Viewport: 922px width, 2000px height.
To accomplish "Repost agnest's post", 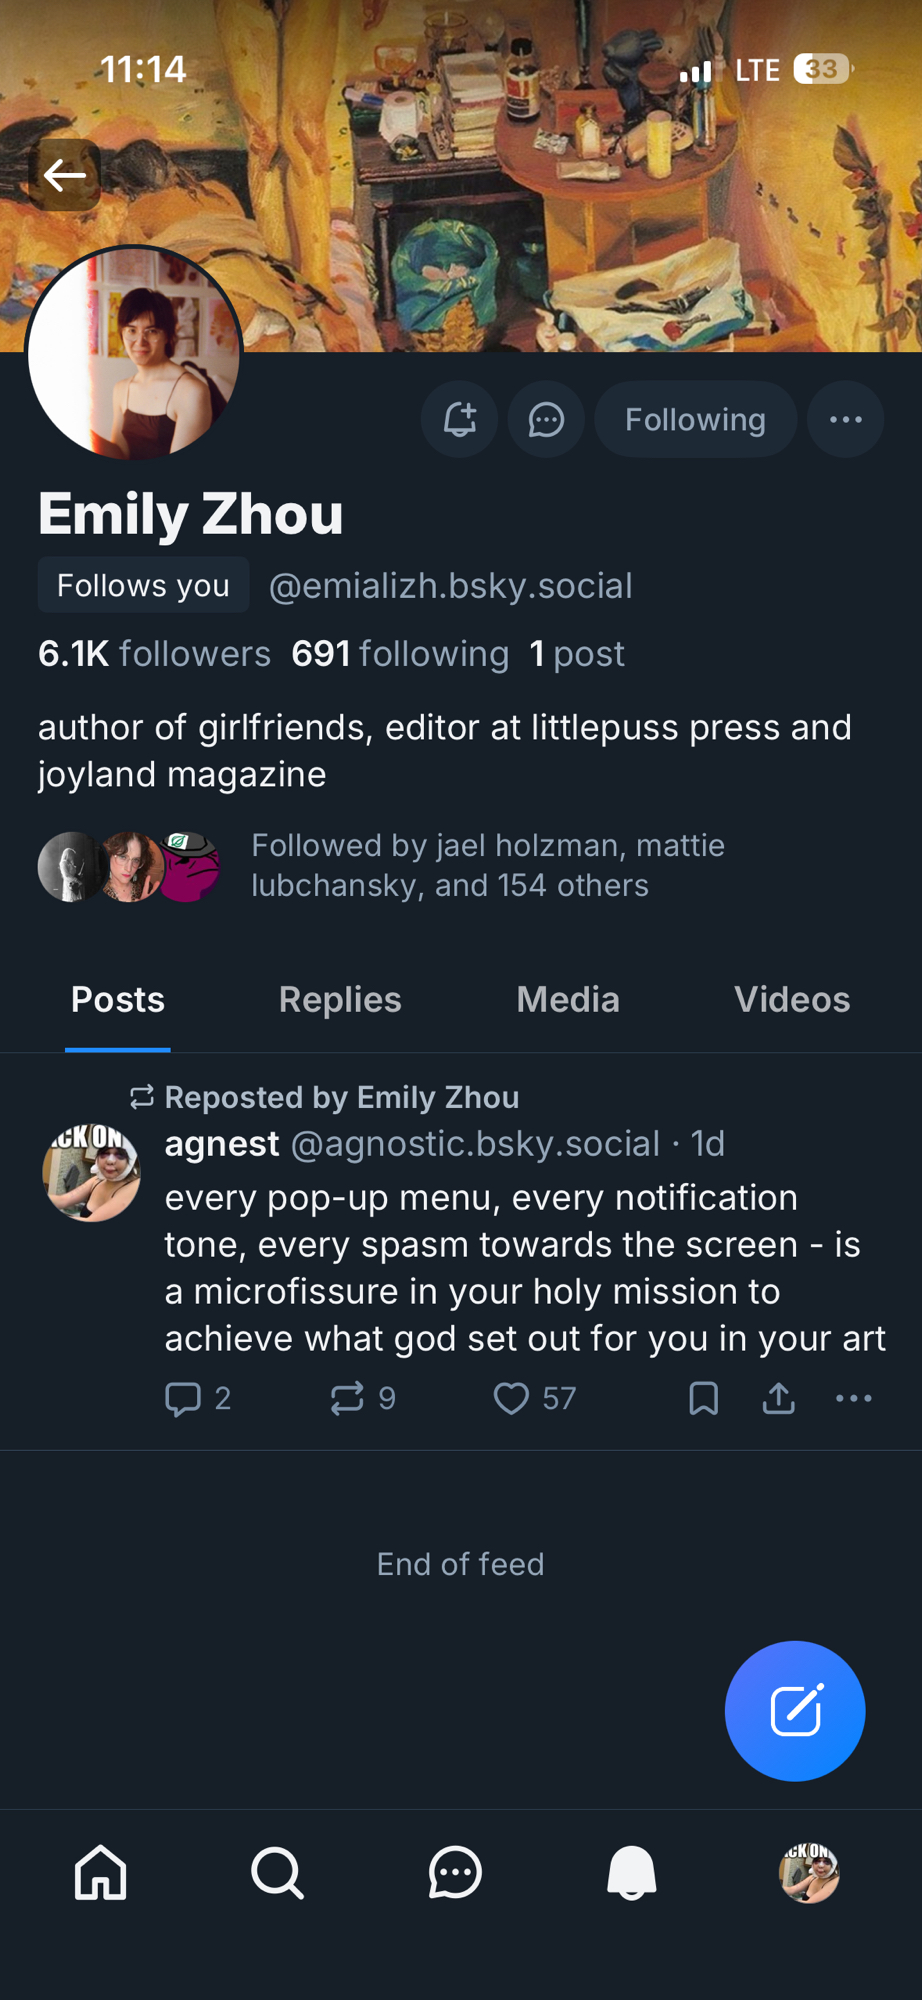I will coord(348,1398).
